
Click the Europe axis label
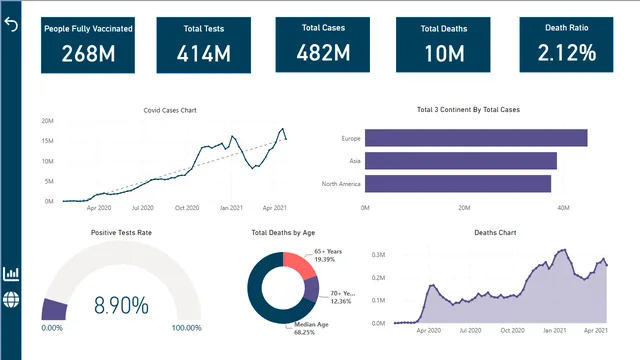coord(351,138)
